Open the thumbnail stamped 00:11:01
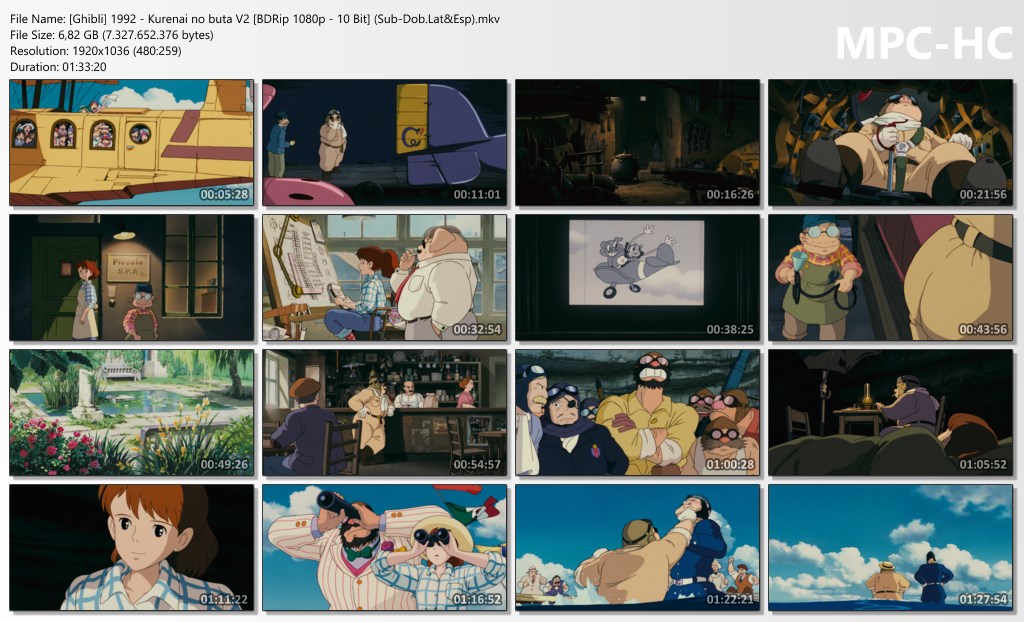 coord(385,142)
